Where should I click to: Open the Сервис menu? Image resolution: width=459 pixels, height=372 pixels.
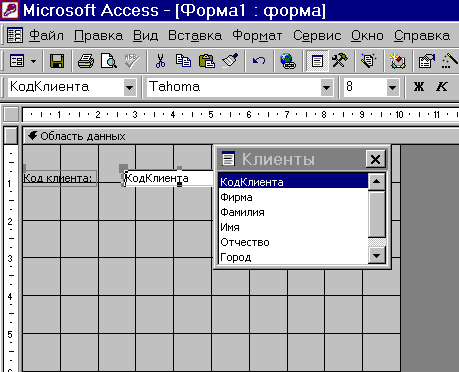tap(317, 35)
